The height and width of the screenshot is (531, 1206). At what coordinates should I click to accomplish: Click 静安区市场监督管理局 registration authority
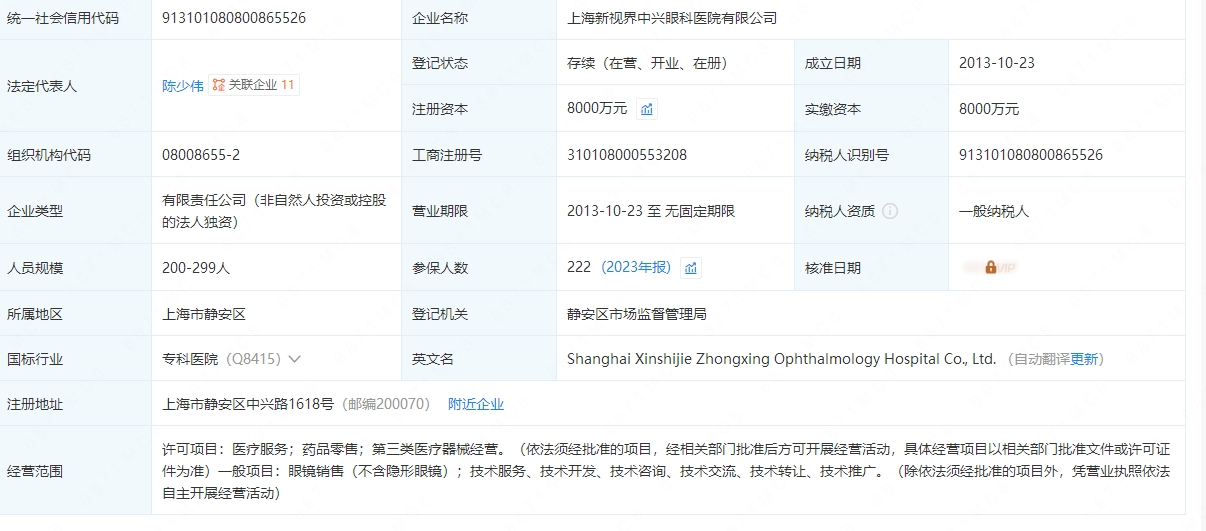[636, 314]
